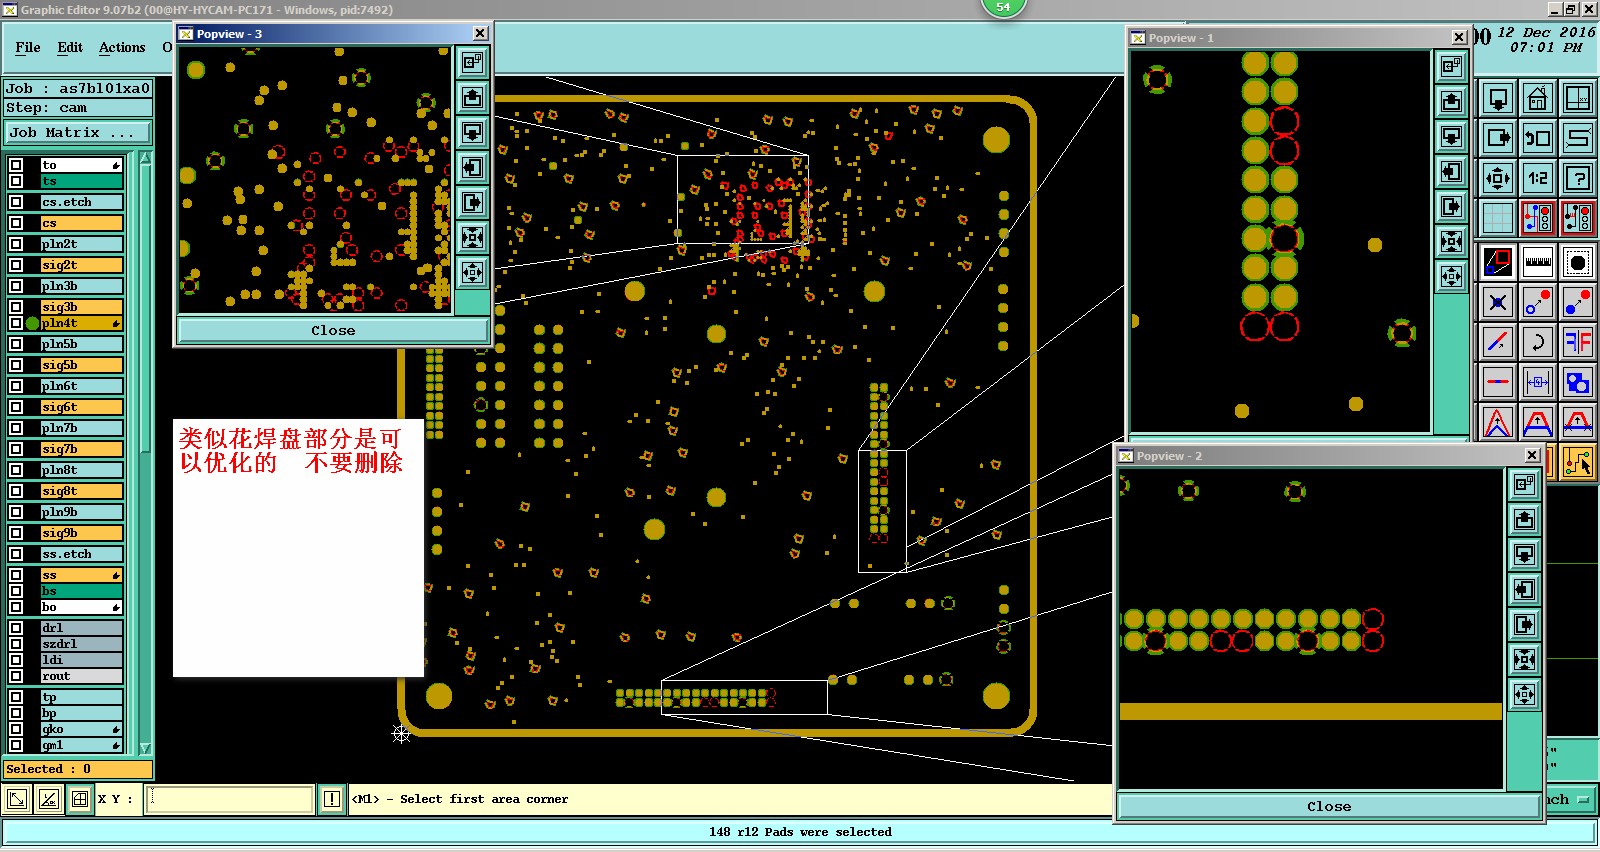This screenshot has height=852, width=1600.
Task: Click the 'Job : as7b101xa0' label
Action: tap(78, 88)
